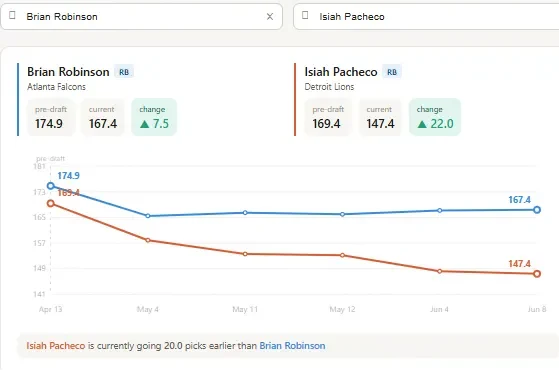
Task: Select Isiah Pacheco current 147.4 stat box
Action: pyautogui.click(x=380, y=117)
